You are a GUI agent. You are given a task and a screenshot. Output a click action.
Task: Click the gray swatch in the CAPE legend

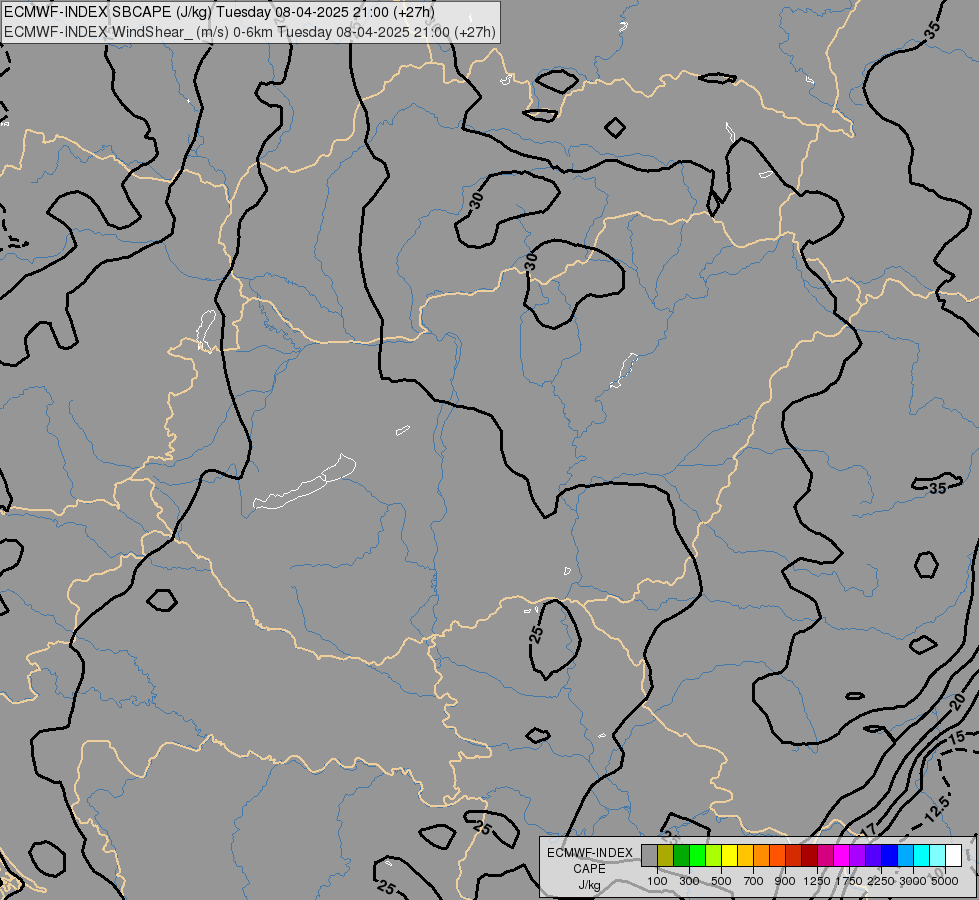649,855
